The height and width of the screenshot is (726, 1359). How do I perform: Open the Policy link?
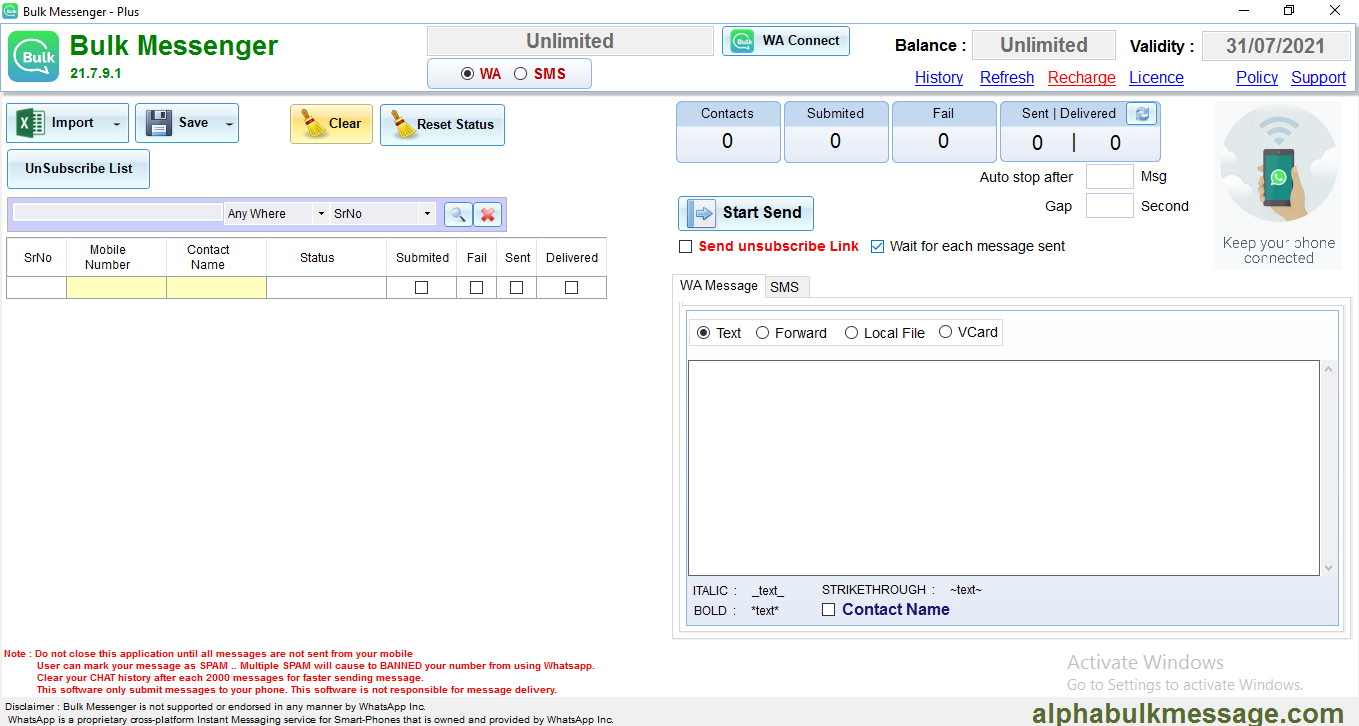click(x=1257, y=78)
